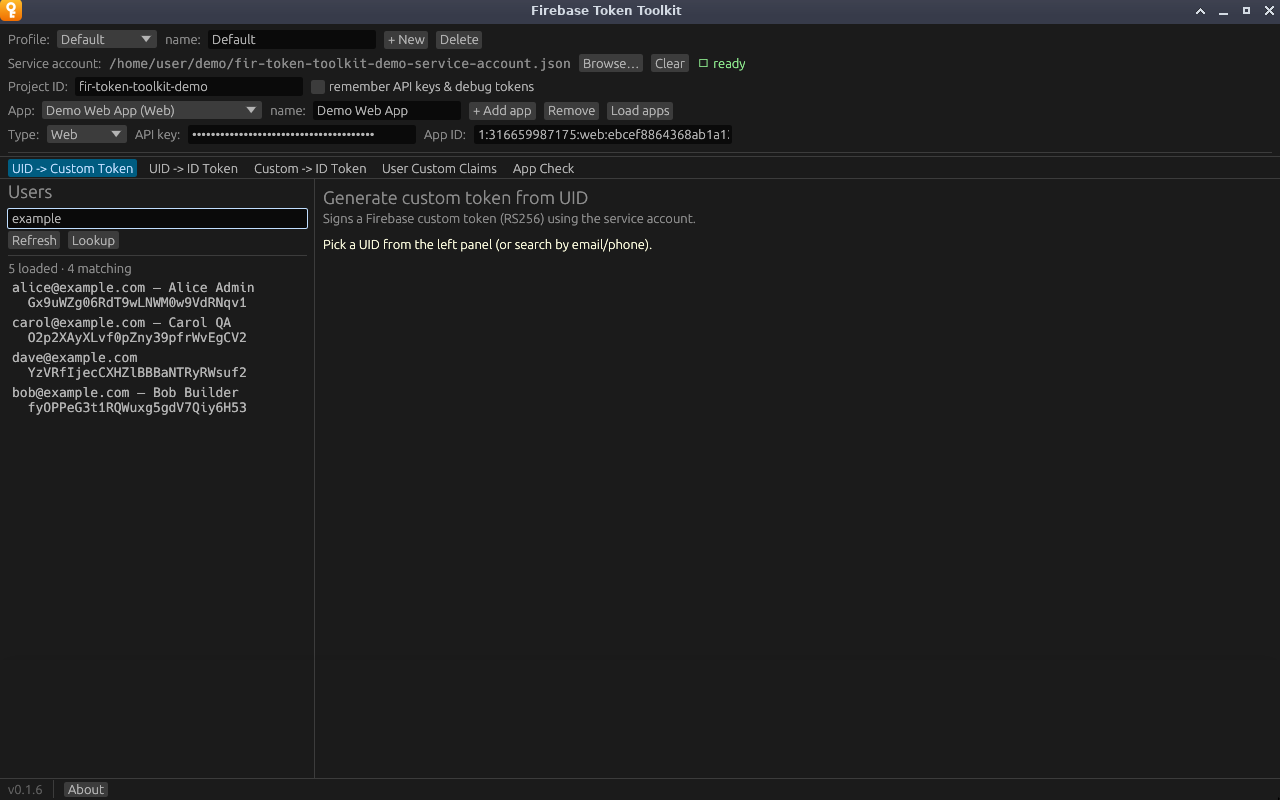Click the version label v0.1.6
Screen dimensions: 1280x800
25,790
